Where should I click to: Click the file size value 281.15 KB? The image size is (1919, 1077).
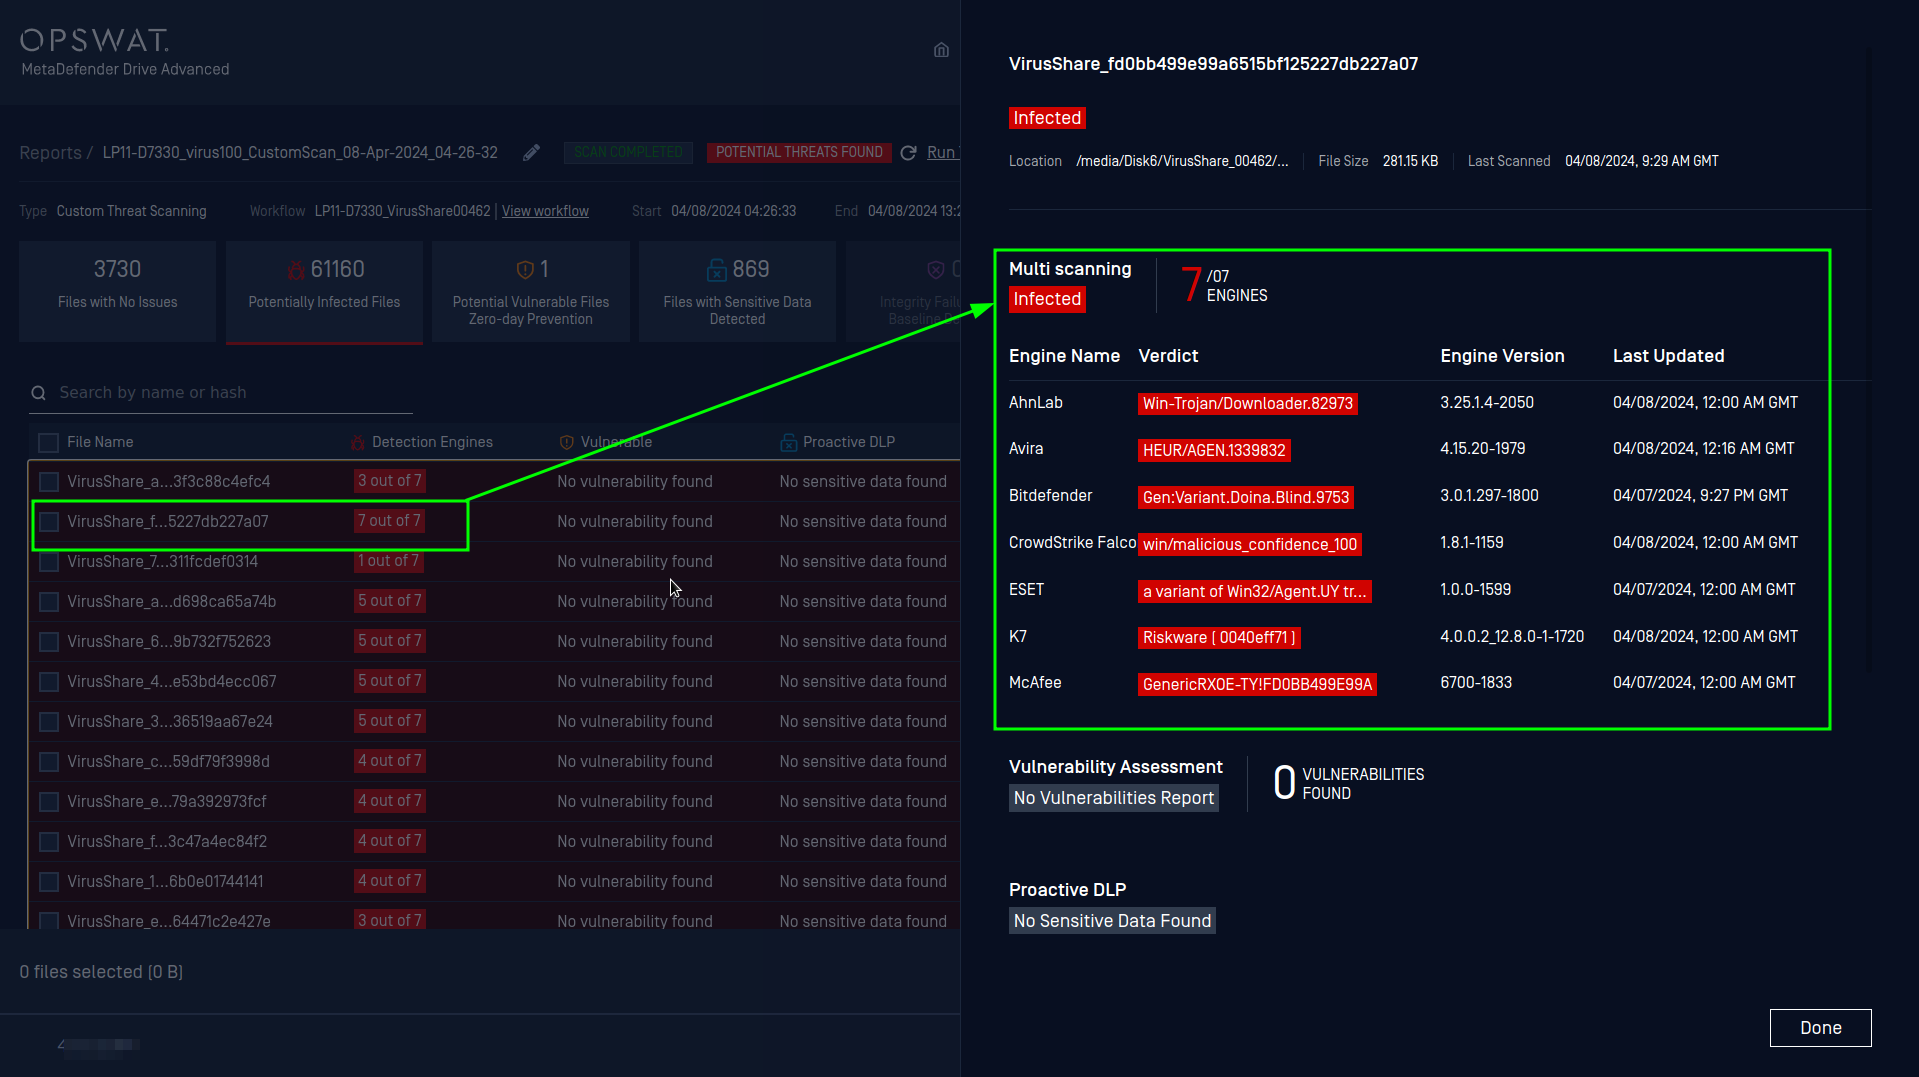1410,161
